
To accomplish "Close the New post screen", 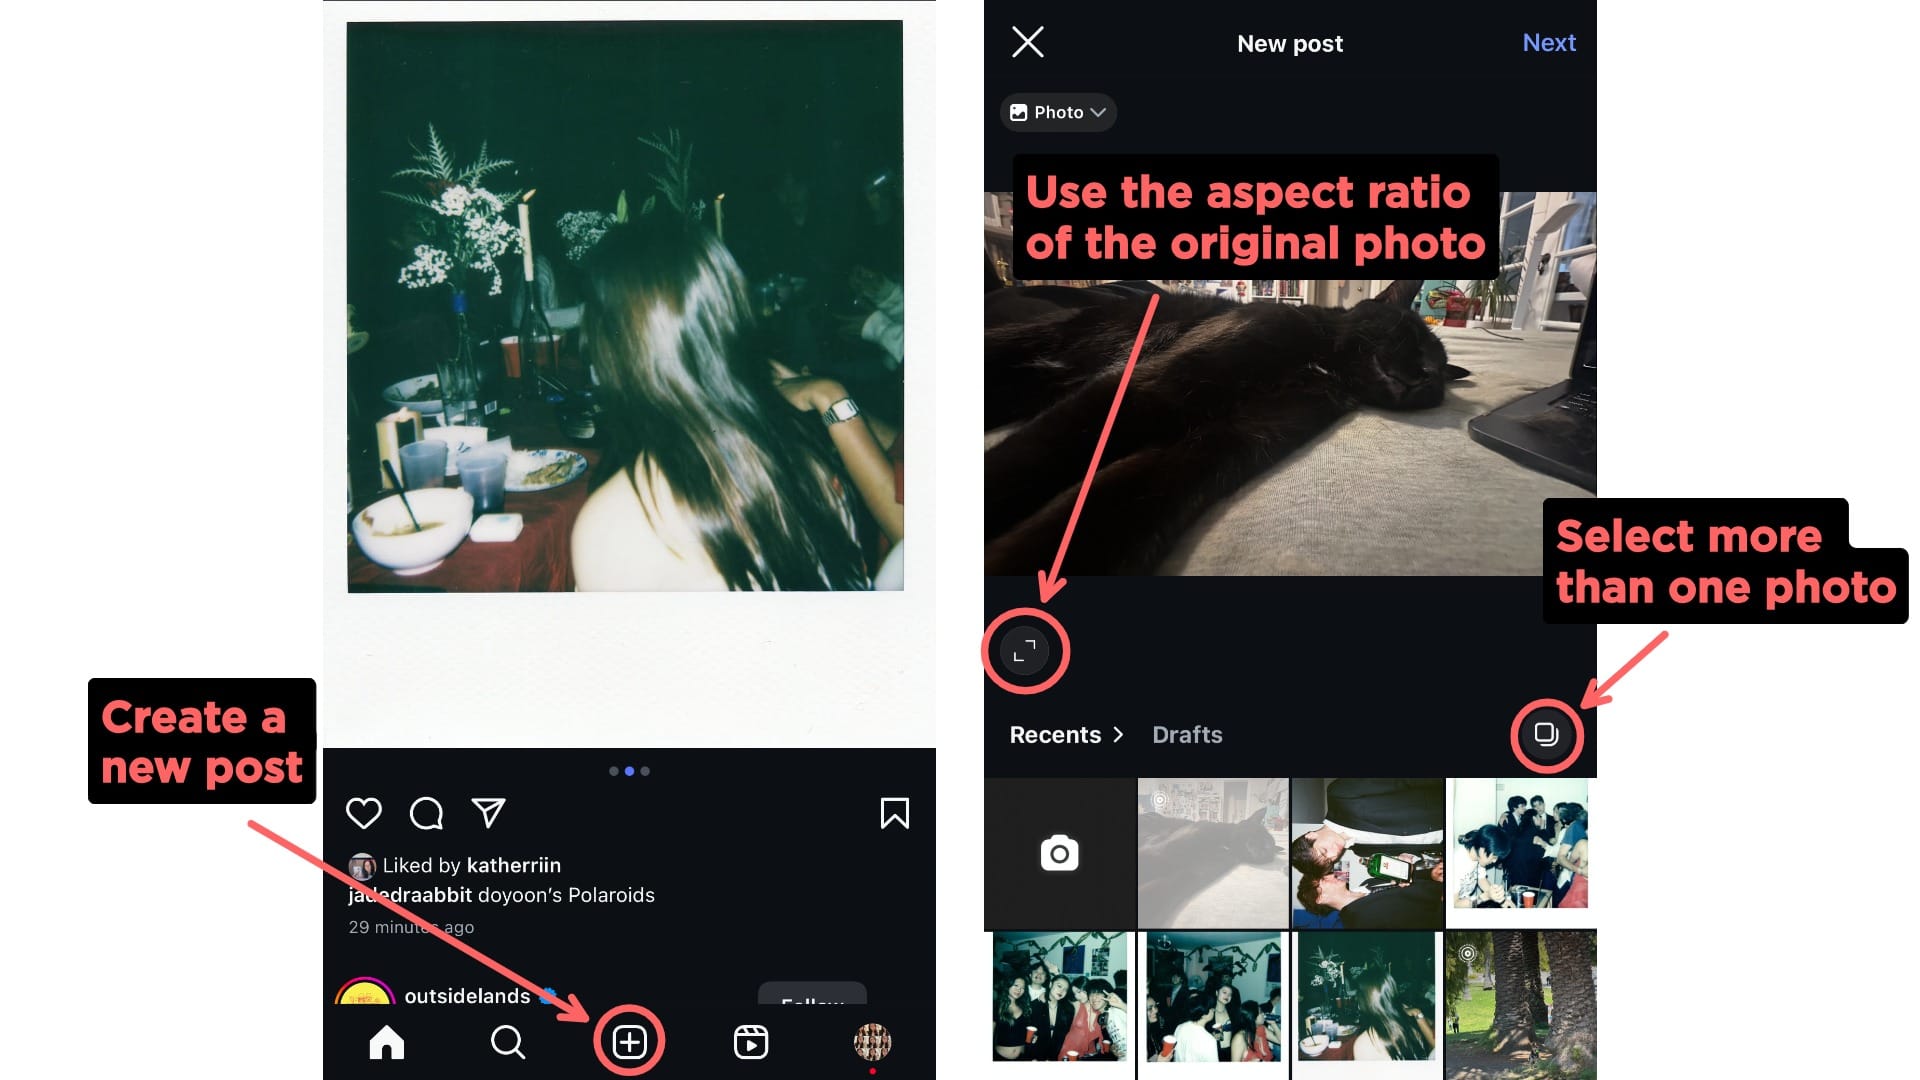I will pyautogui.click(x=1028, y=42).
